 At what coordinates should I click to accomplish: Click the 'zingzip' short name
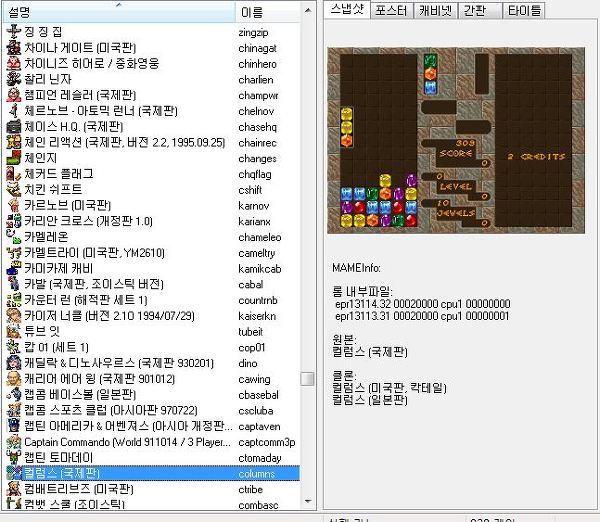[x=253, y=33]
